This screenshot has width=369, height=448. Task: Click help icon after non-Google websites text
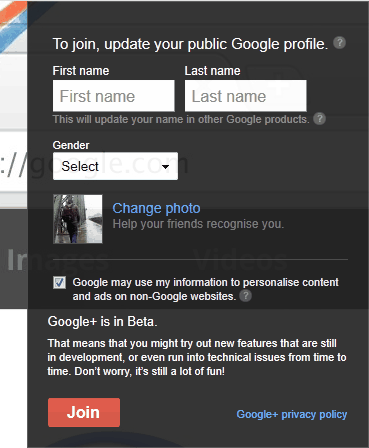coord(245,296)
